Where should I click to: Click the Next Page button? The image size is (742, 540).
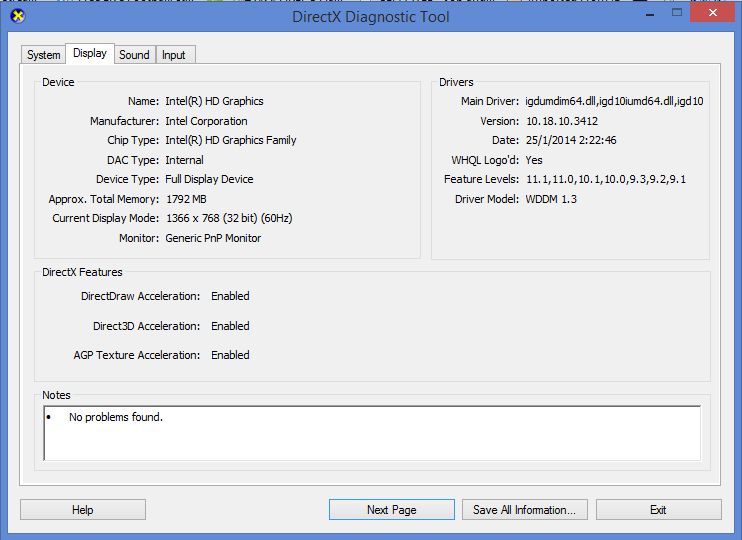(x=392, y=510)
